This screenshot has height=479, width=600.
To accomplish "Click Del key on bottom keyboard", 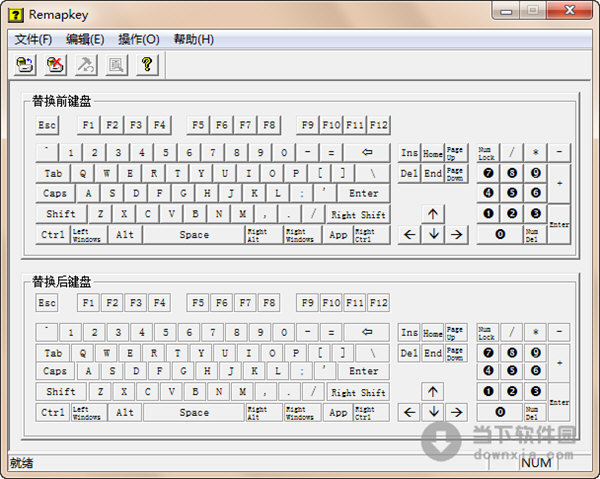I will pos(409,353).
